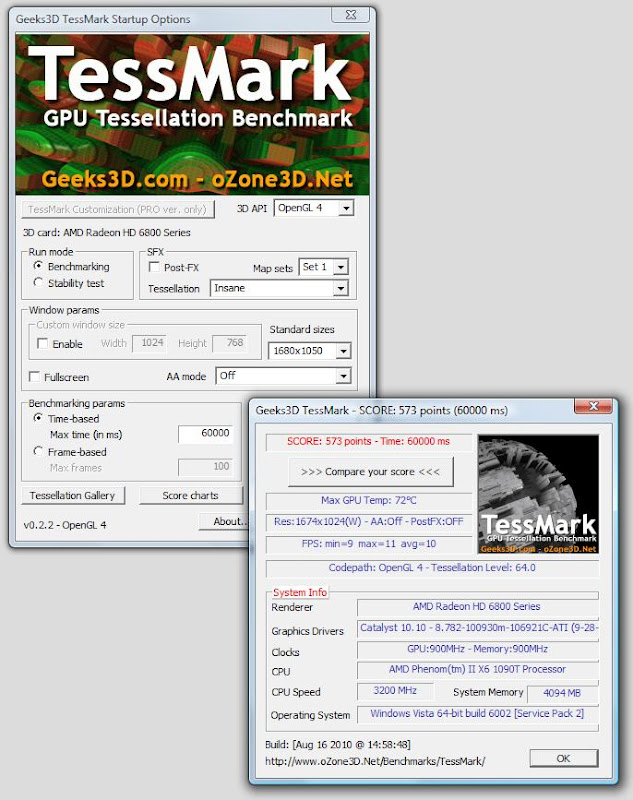Click the Windows Vista 64-bit OS value
The image size is (633, 800).
[477, 714]
